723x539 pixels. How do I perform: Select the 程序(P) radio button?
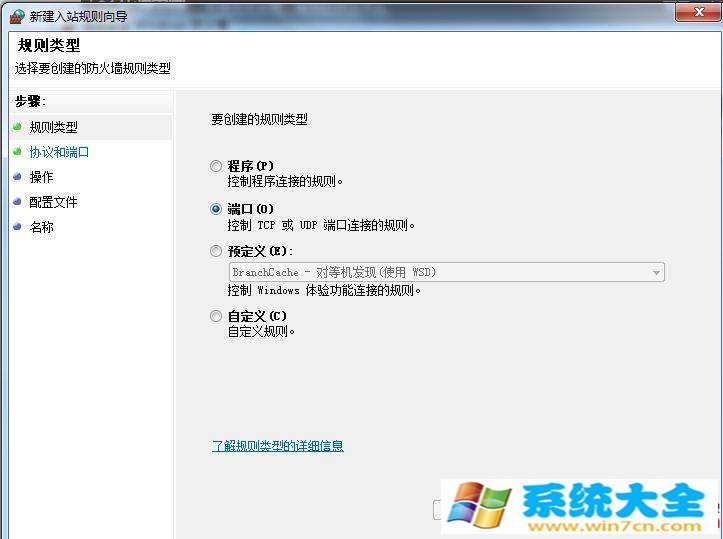pyautogui.click(x=215, y=166)
